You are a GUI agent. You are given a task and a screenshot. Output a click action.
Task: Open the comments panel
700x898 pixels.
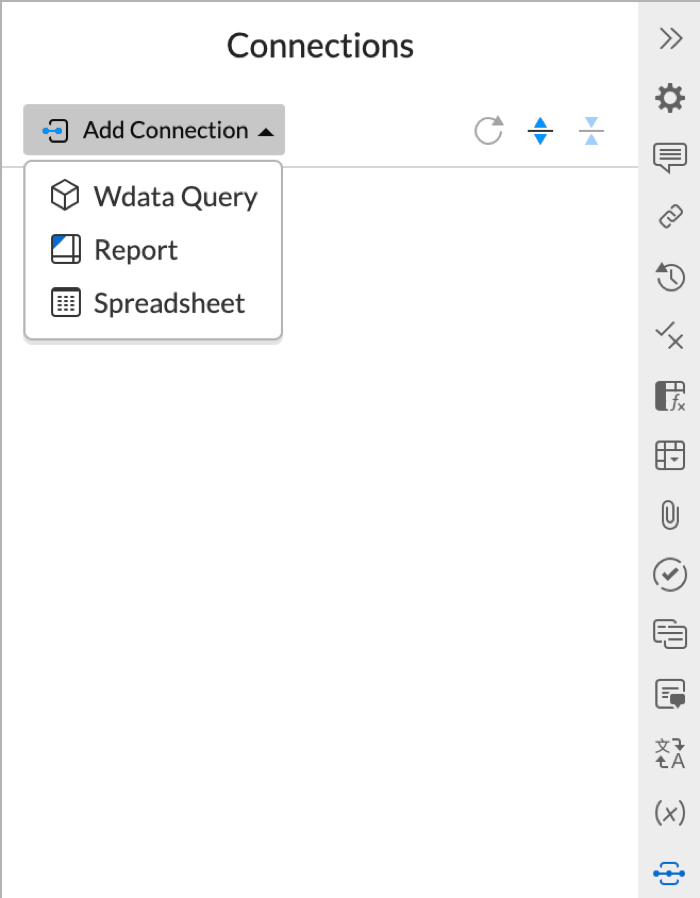coord(669,157)
